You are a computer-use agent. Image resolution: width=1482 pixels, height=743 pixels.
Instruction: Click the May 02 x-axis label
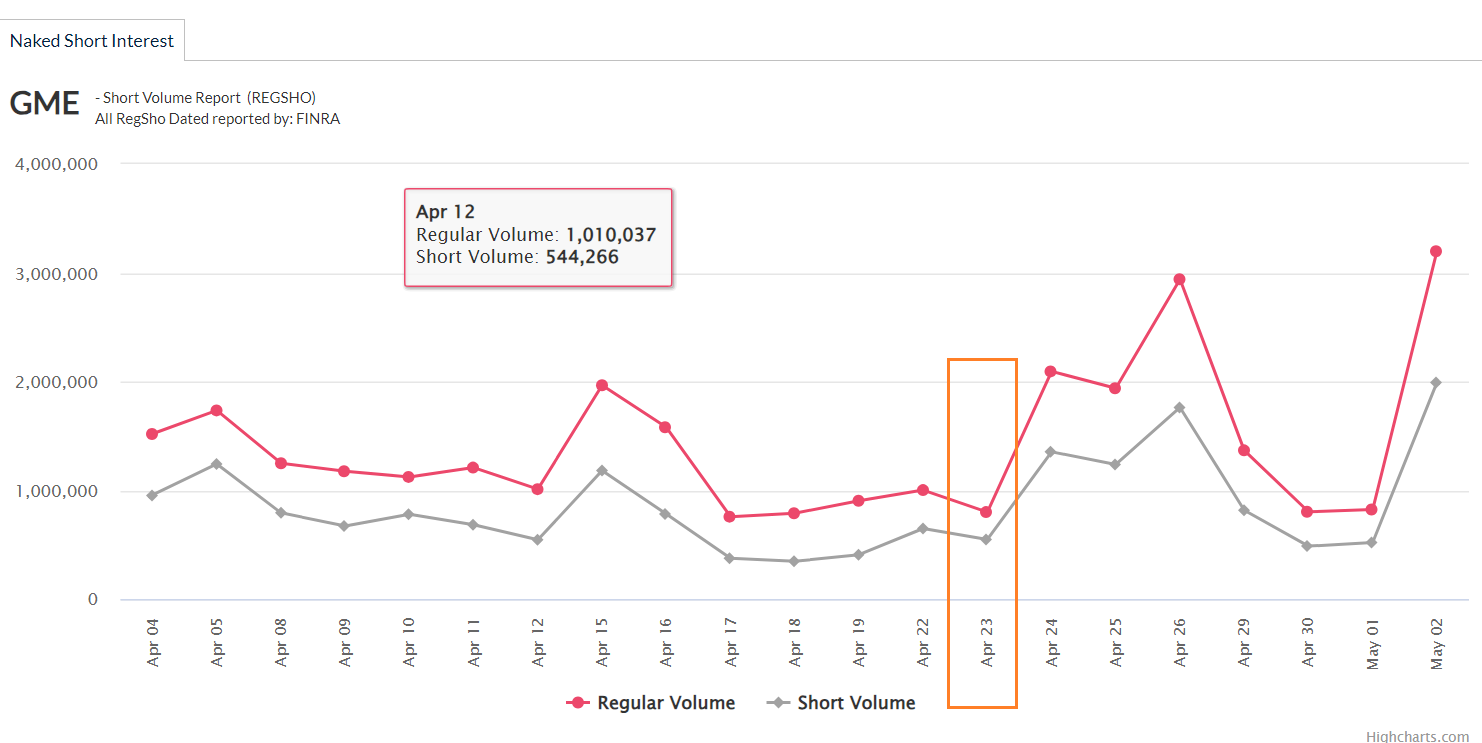tap(1438, 643)
